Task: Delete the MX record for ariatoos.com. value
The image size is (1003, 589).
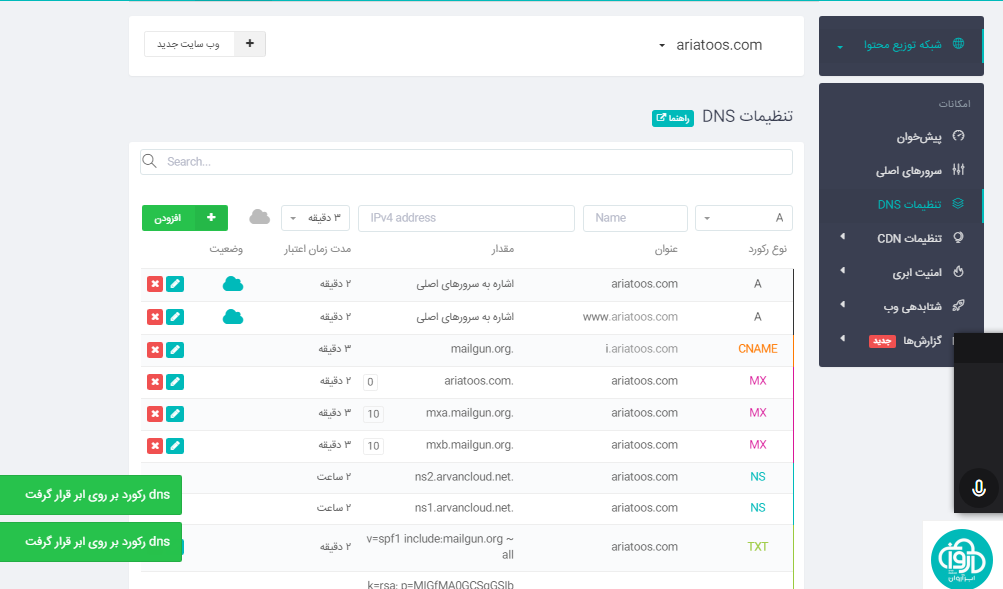Action: coord(155,382)
